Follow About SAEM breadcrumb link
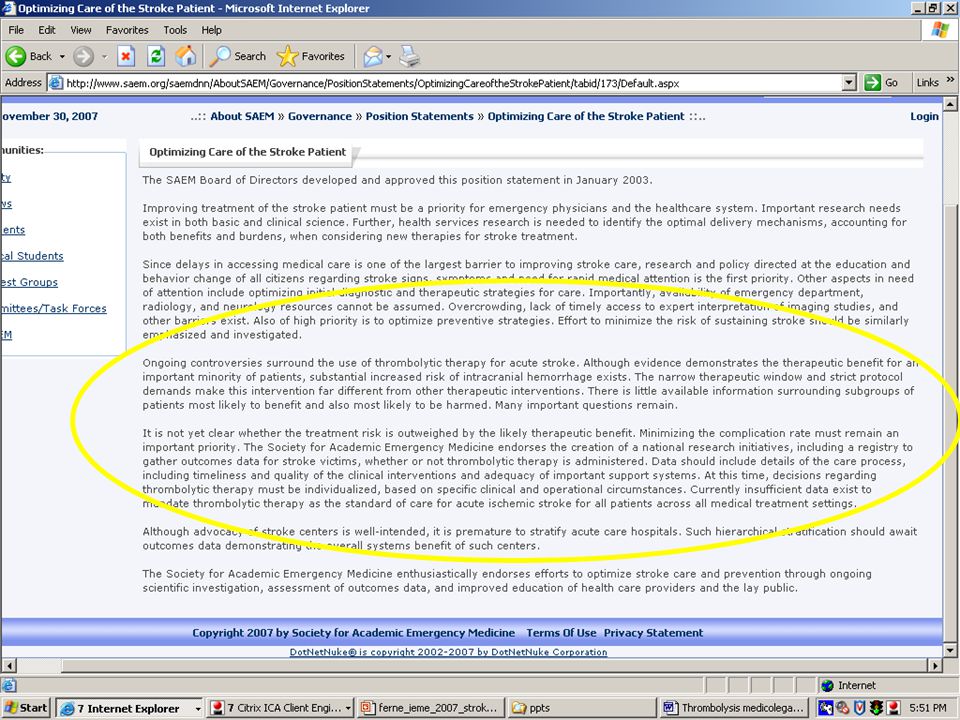The height and width of the screenshot is (720, 960). click(242, 116)
